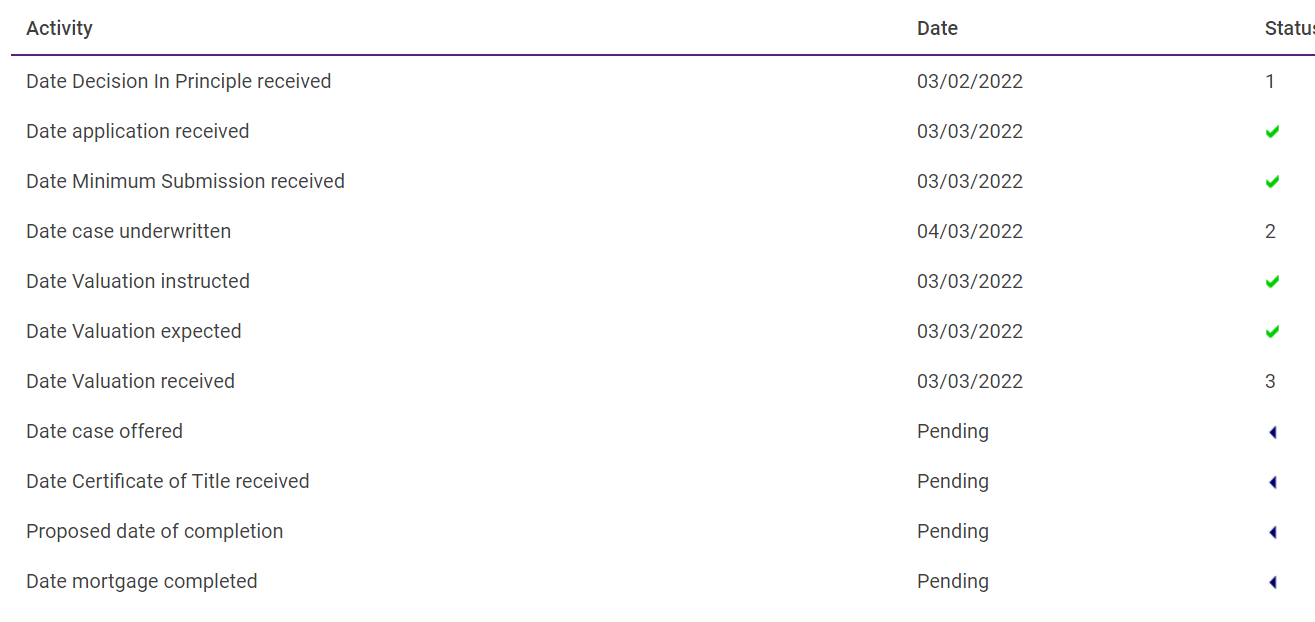Screen dimensions: 1315x622
Task: Click status number 1 for Decision In Principle
Action: coord(1270,81)
